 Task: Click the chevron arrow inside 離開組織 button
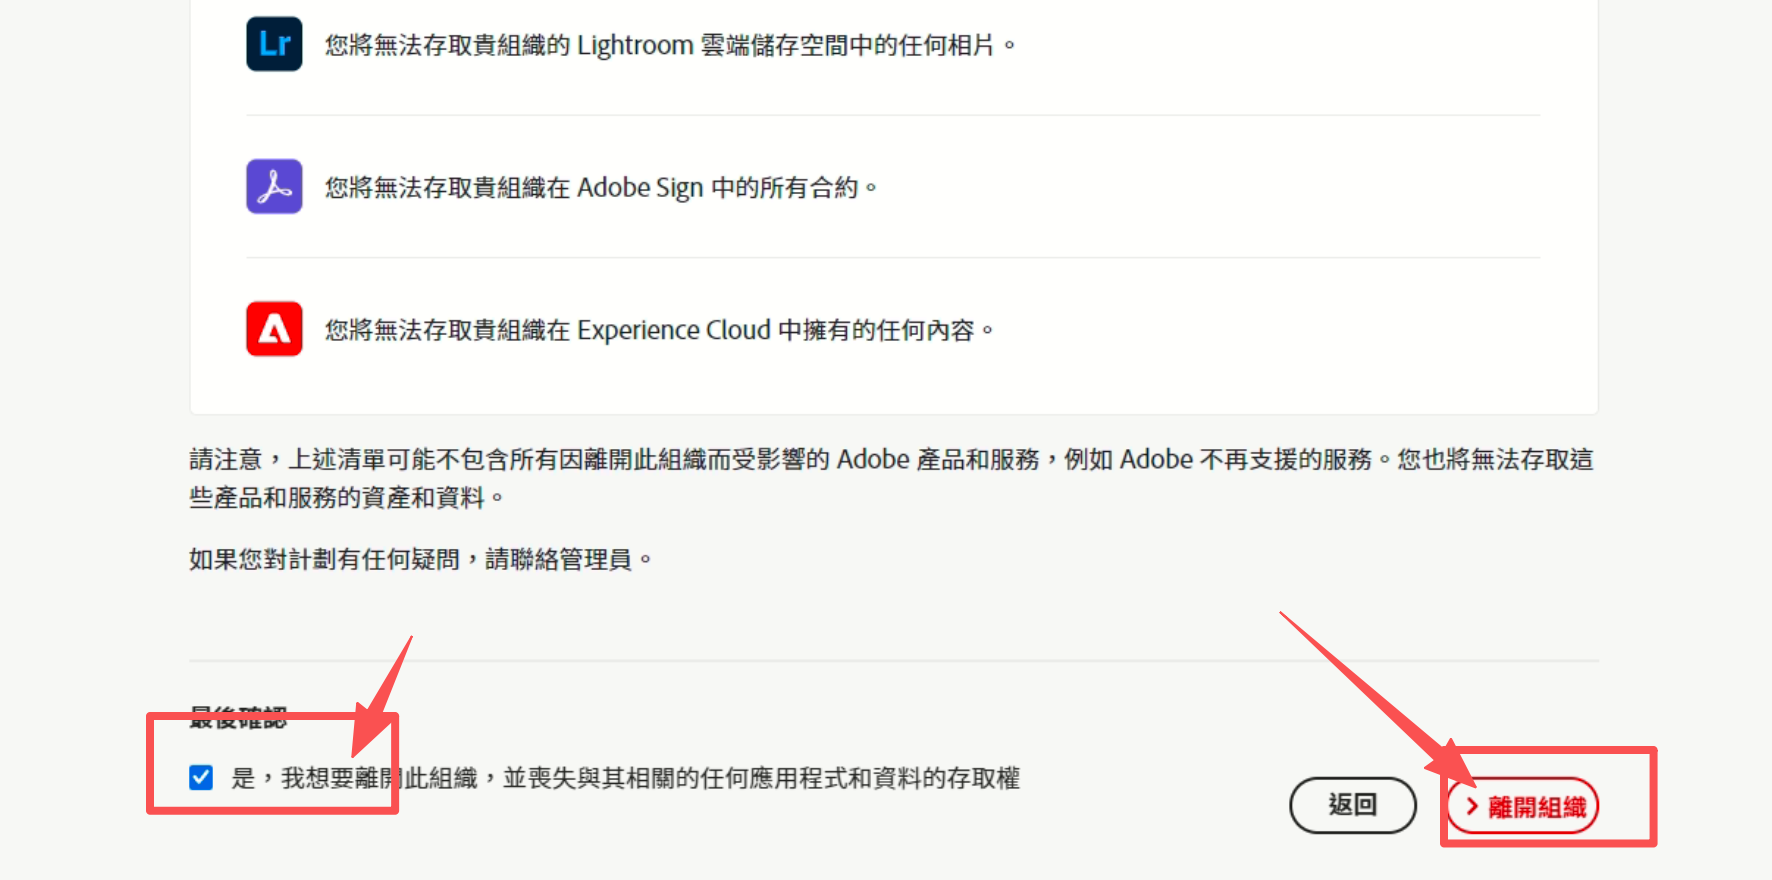[1471, 806]
